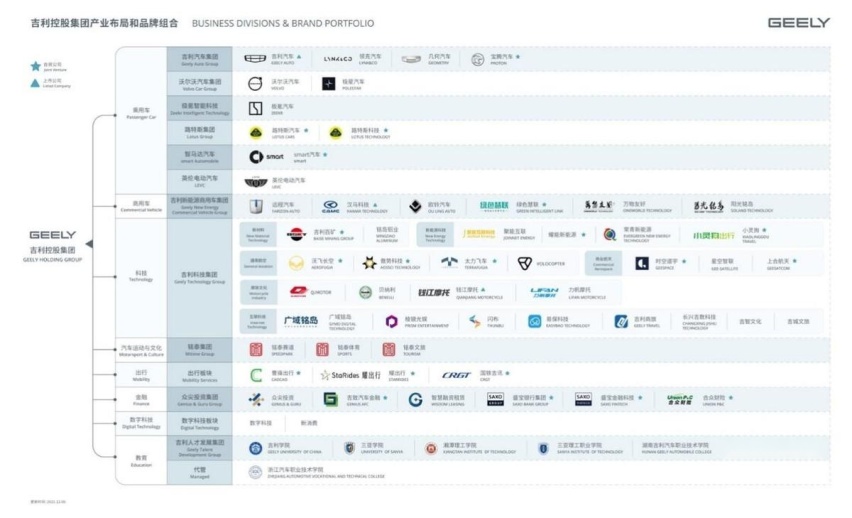852x518 pixels.
Task: Click the Geometry brand logo
Action: pyautogui.click(x=411, y=59)
